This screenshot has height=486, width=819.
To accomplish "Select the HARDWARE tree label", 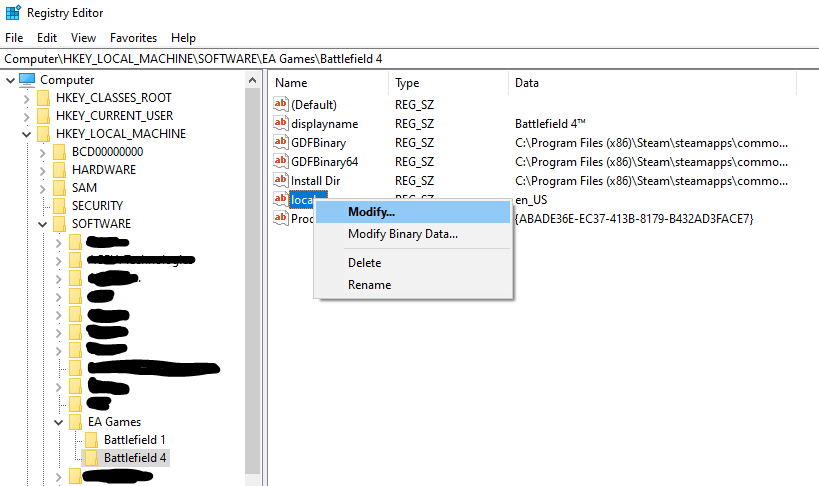I will [104, 170].
